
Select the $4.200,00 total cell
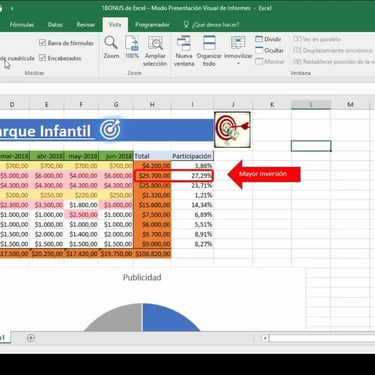pyautogui.click(x=152, y=166)
